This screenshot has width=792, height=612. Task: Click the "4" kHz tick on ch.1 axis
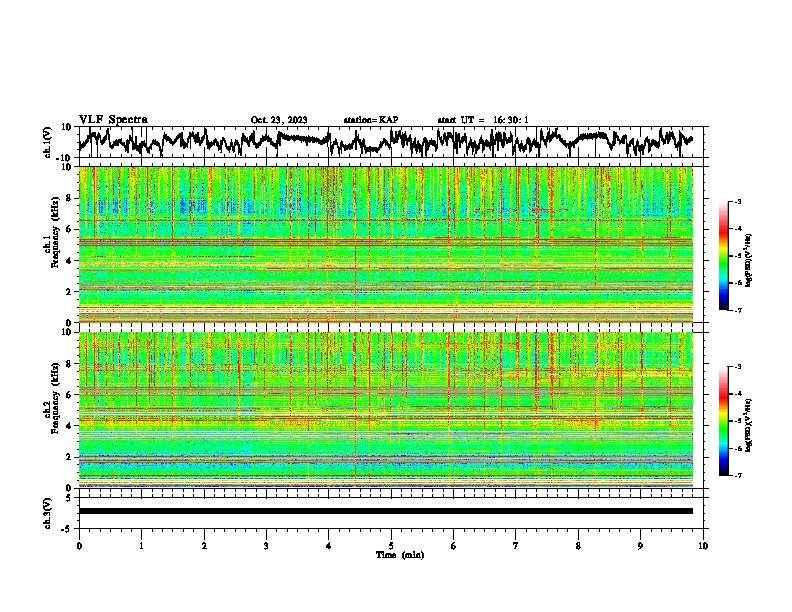(x=70, y=261)
